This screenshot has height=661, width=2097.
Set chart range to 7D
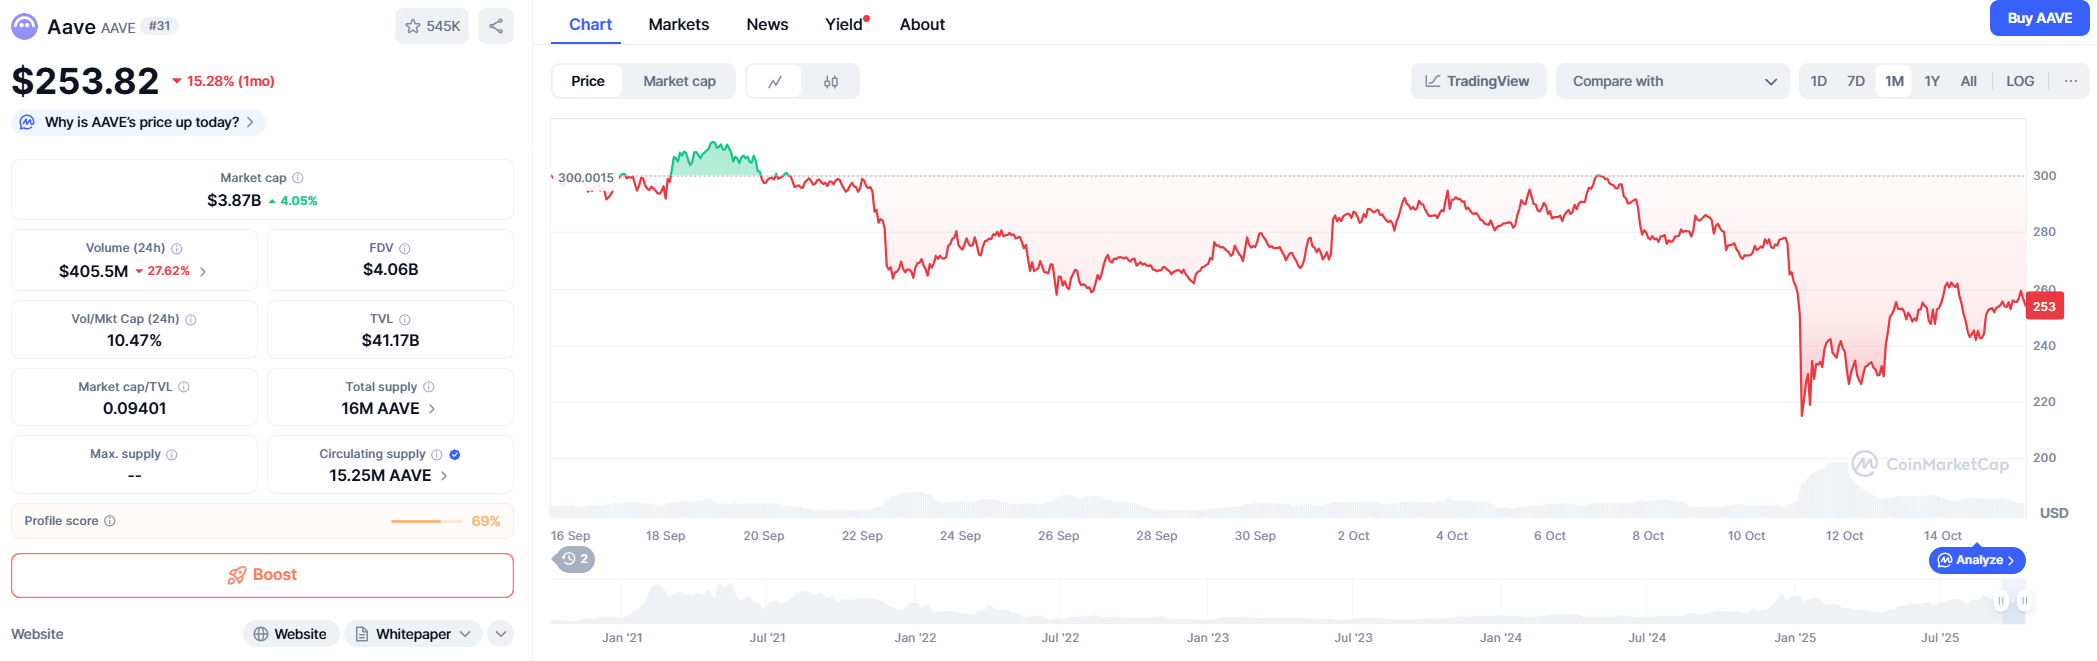point(1855,81)
